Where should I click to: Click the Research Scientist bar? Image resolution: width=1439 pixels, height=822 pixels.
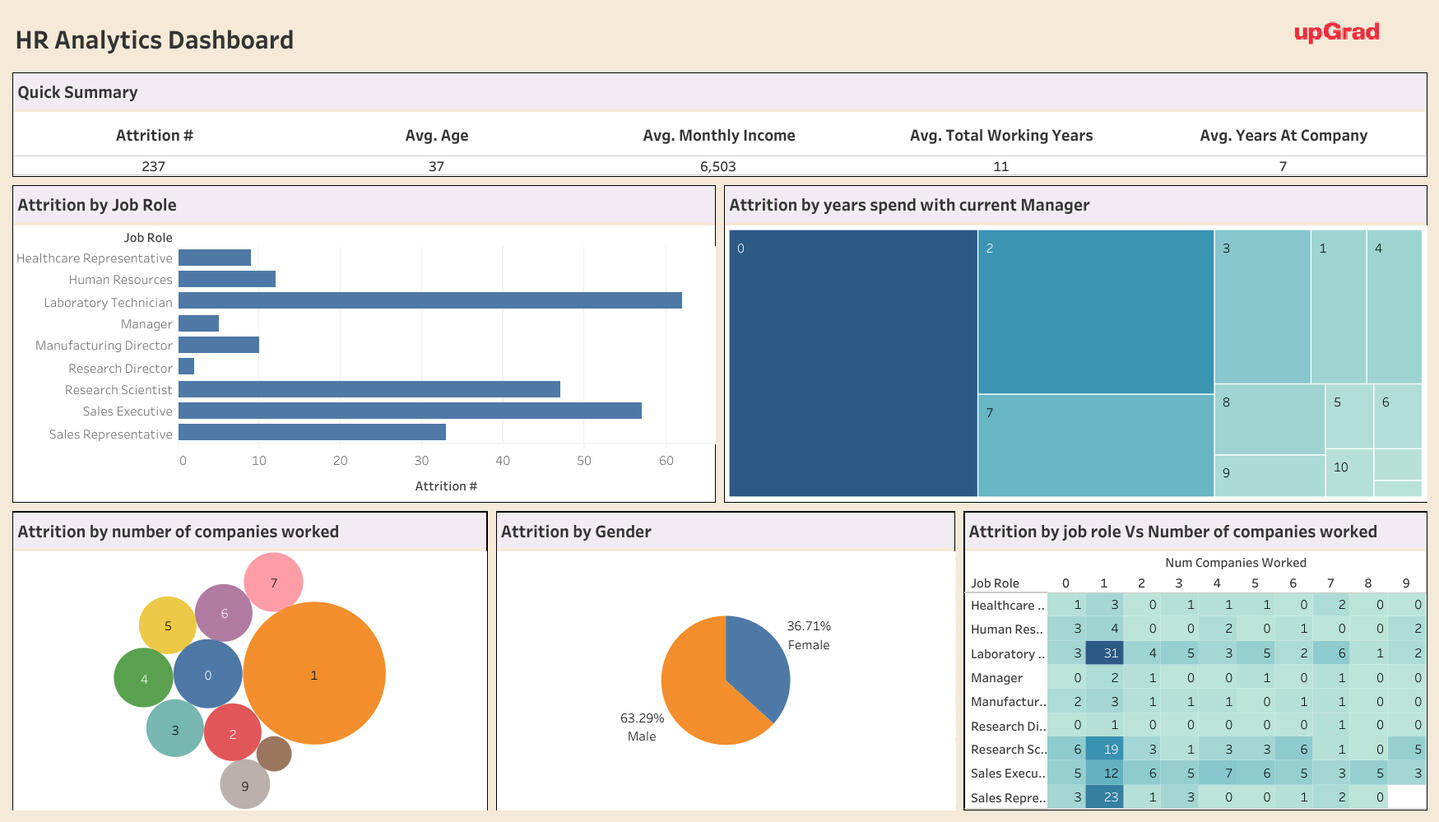[x=369, y=389]
